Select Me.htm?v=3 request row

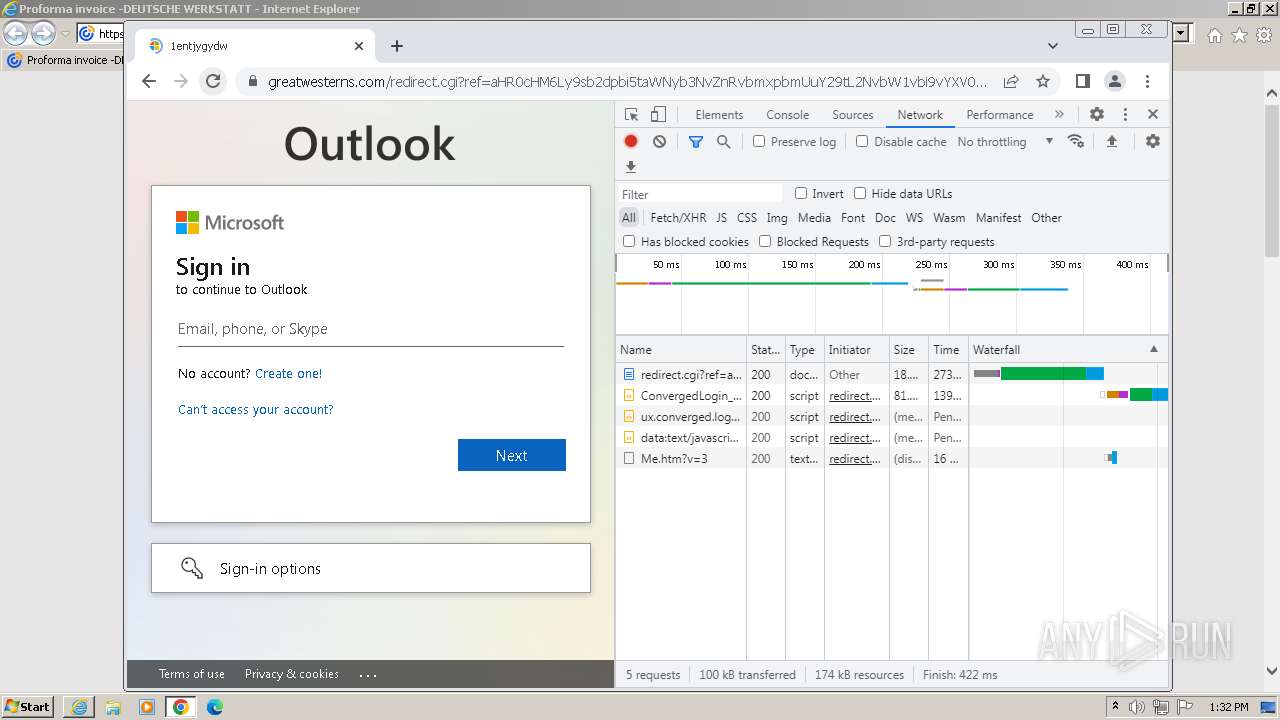pyautogui.click(x=892, y=458)
